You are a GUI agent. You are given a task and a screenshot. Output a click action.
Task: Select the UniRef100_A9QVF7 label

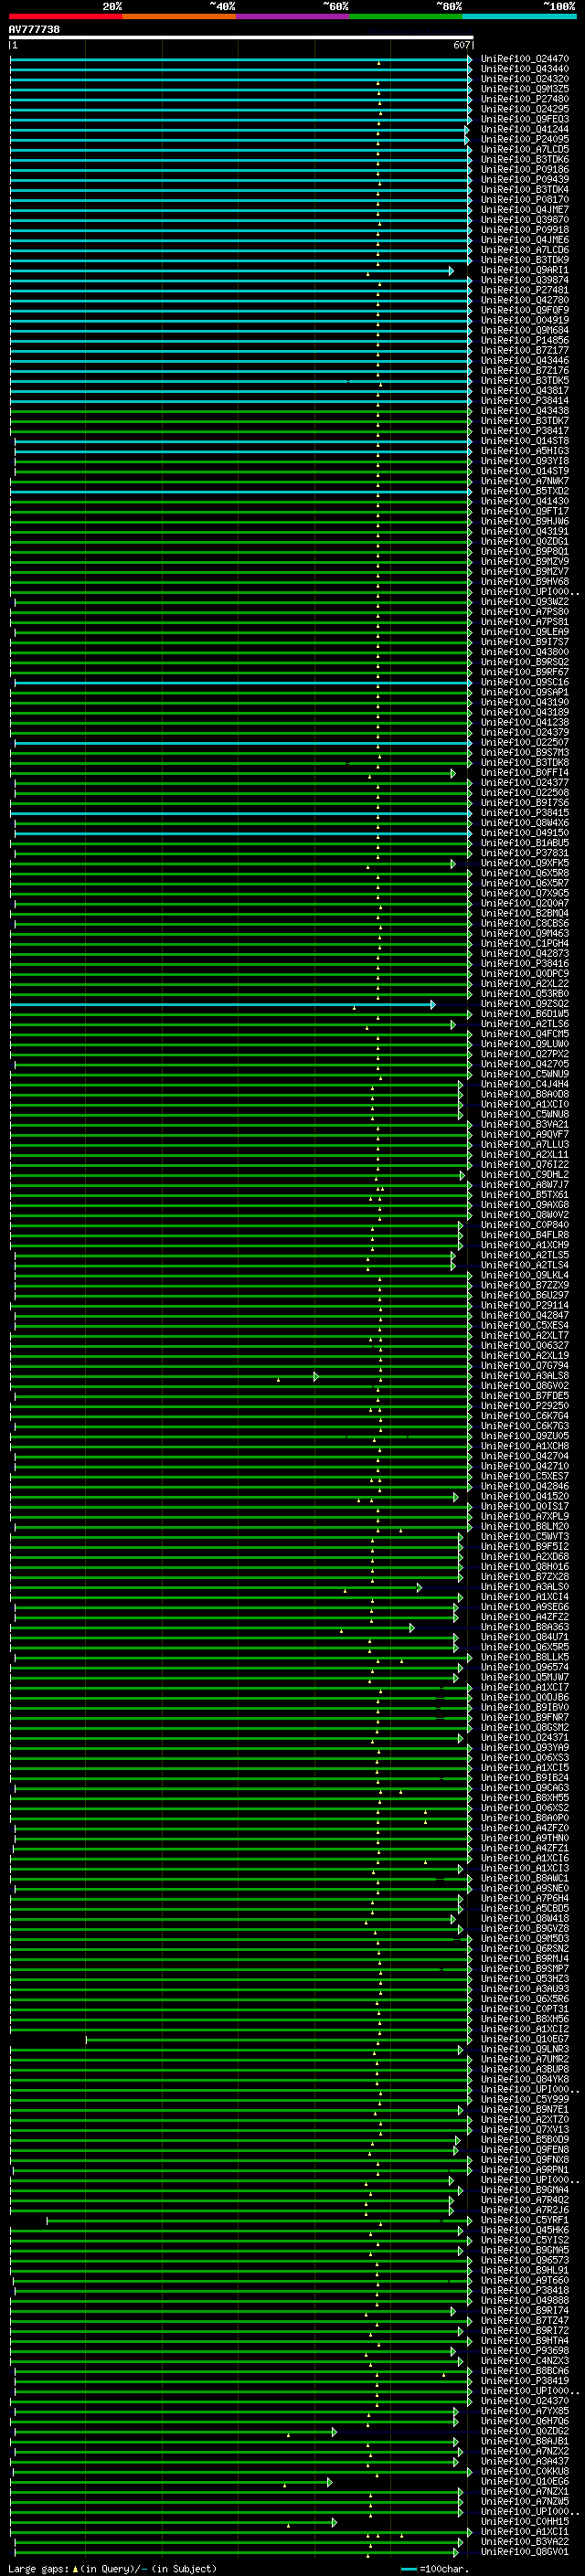coord(525,1135)
